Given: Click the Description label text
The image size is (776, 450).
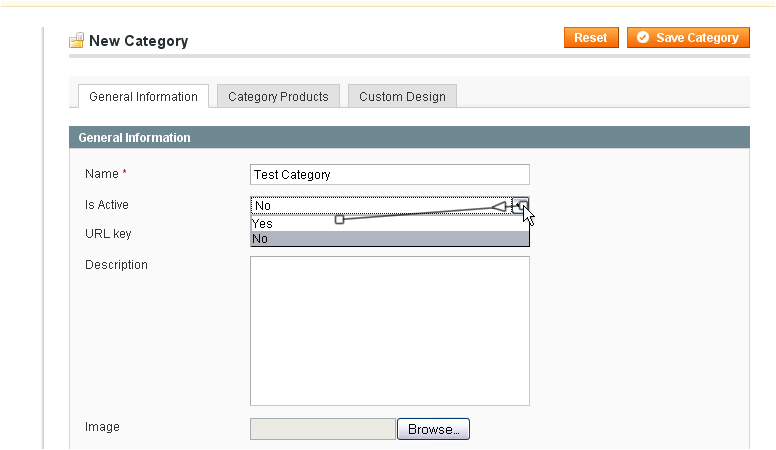Looking at the screenshot, I should point(116,264).
